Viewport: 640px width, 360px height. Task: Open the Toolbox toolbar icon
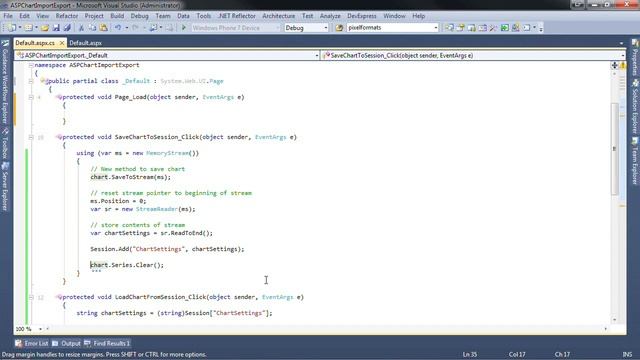493,28
